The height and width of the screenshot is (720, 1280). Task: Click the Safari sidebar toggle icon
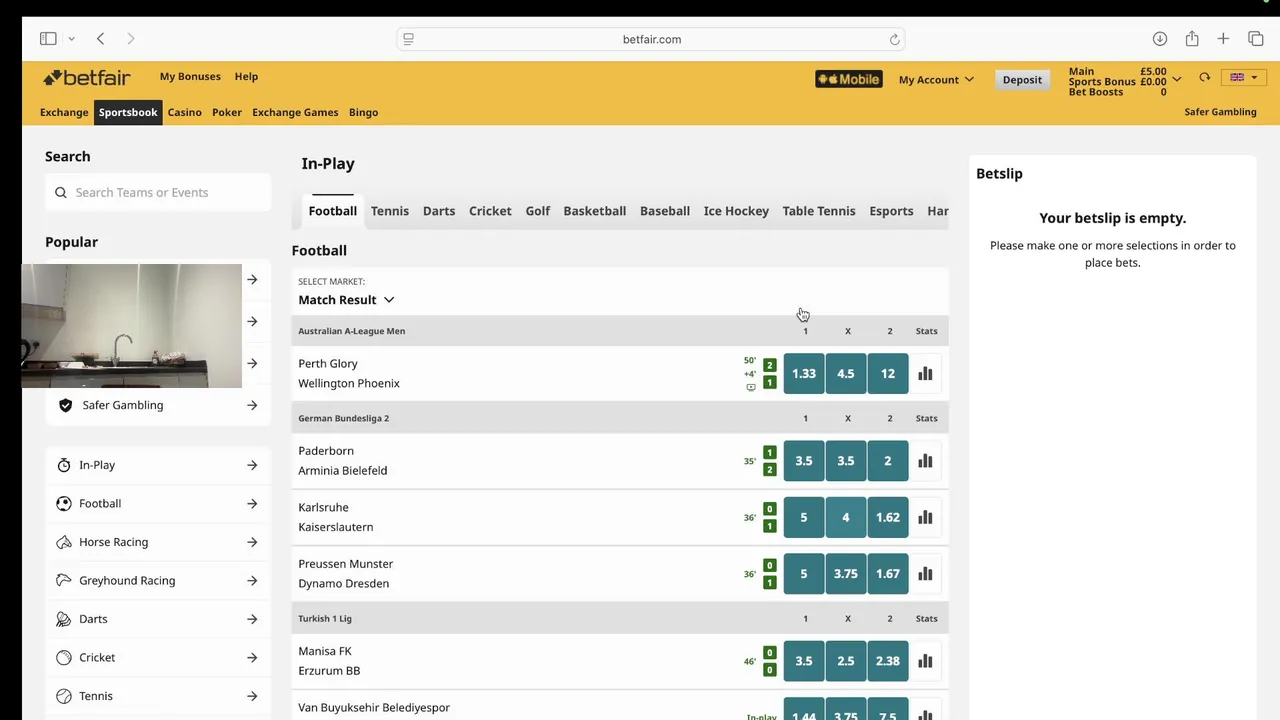[48, 39]
